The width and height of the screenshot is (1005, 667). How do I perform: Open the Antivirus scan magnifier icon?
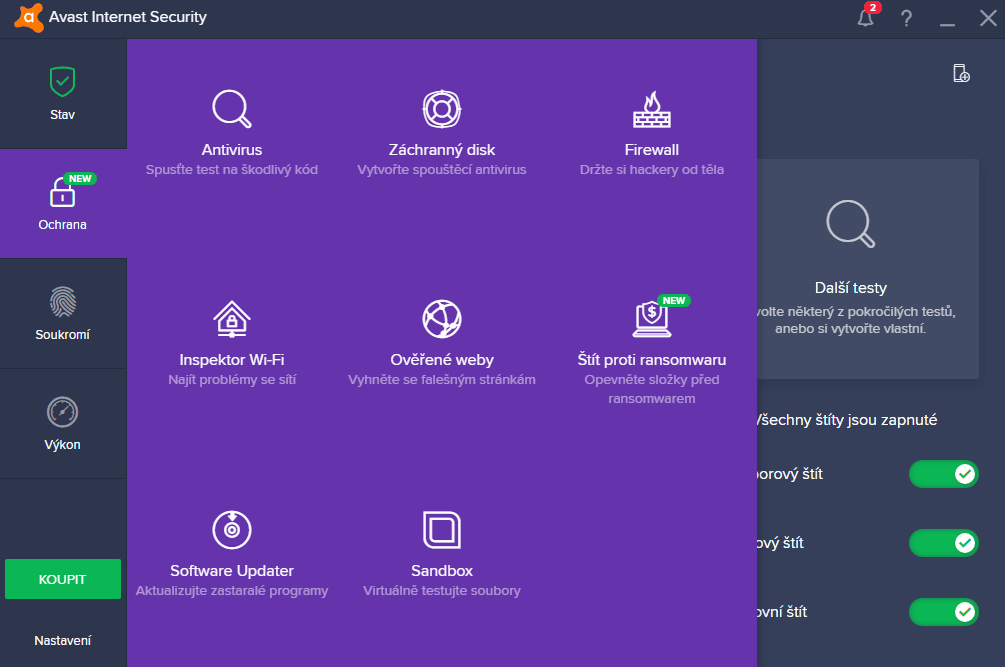tap(231, 109)
